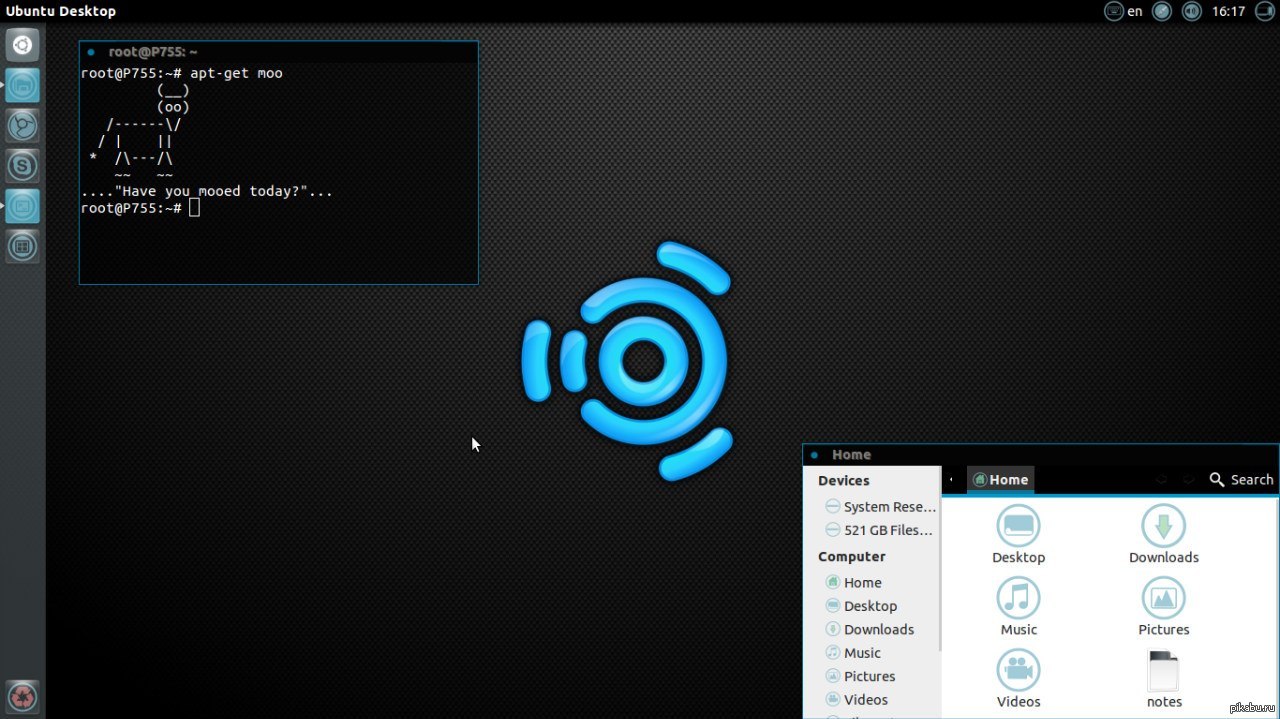Open Skype from the launcher
The image size is (1280, 719).
[22, 165]
